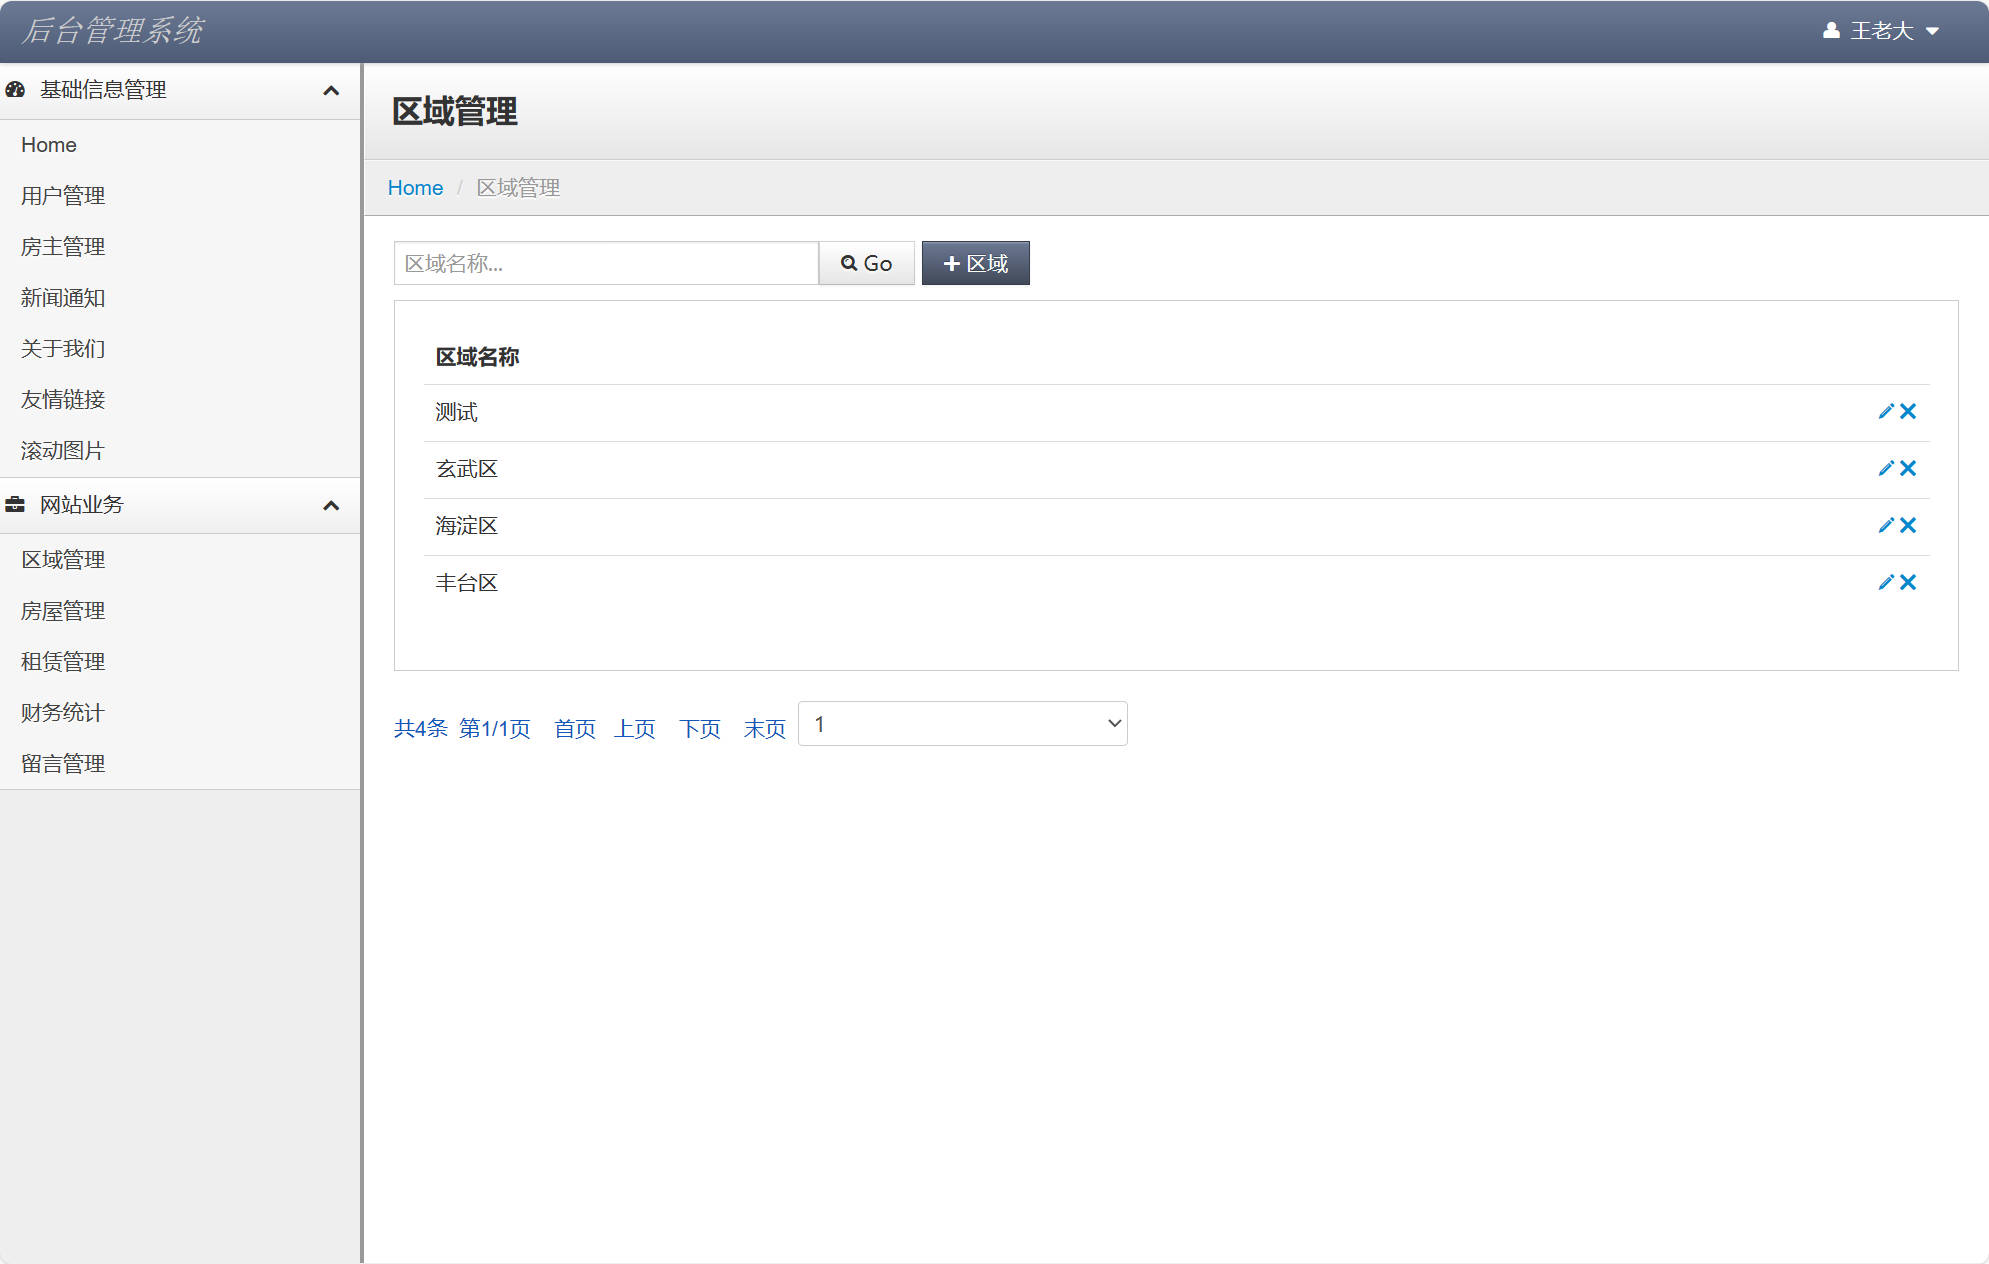This screenshot has width=1989, height=1264.
Task: Click the briefcase icon beside 网站业务
Action: 14,505
